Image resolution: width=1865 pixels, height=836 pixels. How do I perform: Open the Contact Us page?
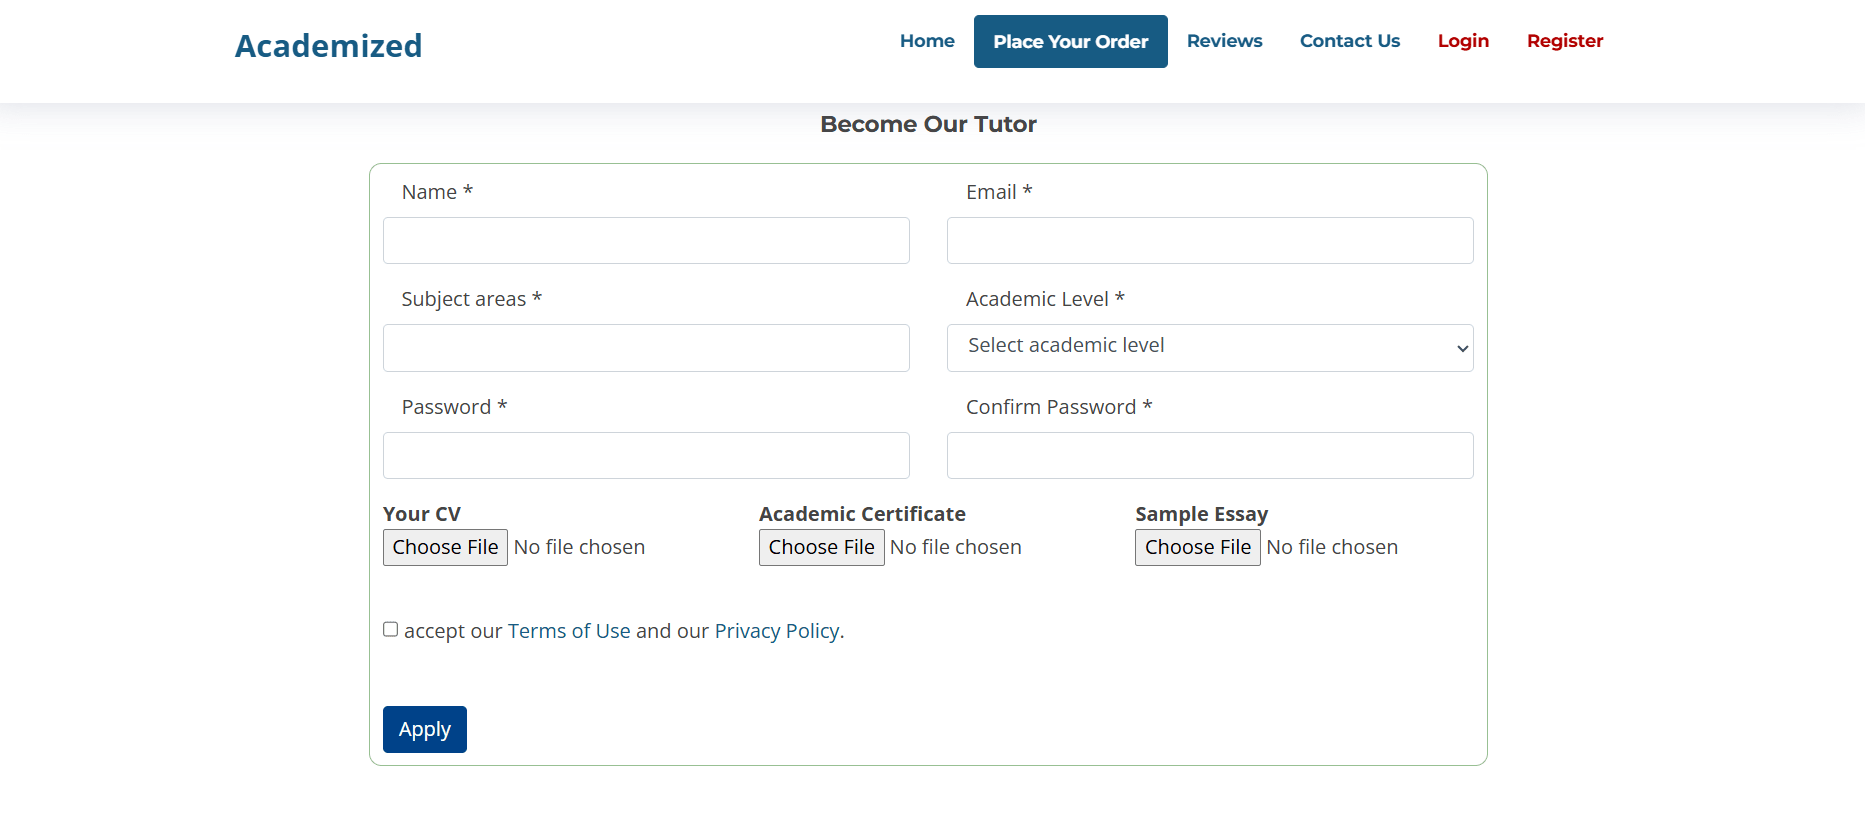(x=1349, y=41)
